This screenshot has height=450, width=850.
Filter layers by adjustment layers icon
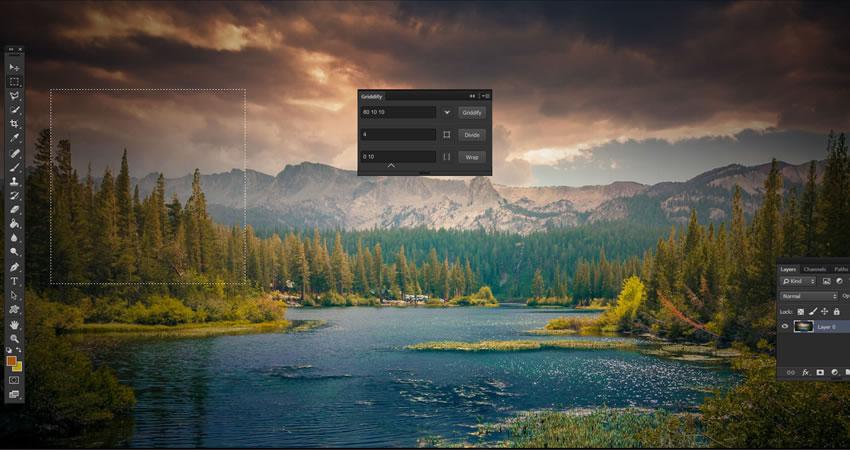coord(839,281)
